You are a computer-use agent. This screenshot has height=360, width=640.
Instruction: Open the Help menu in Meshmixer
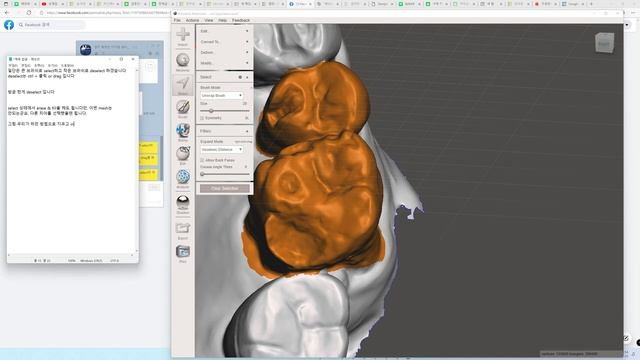(x=222, y=20)
